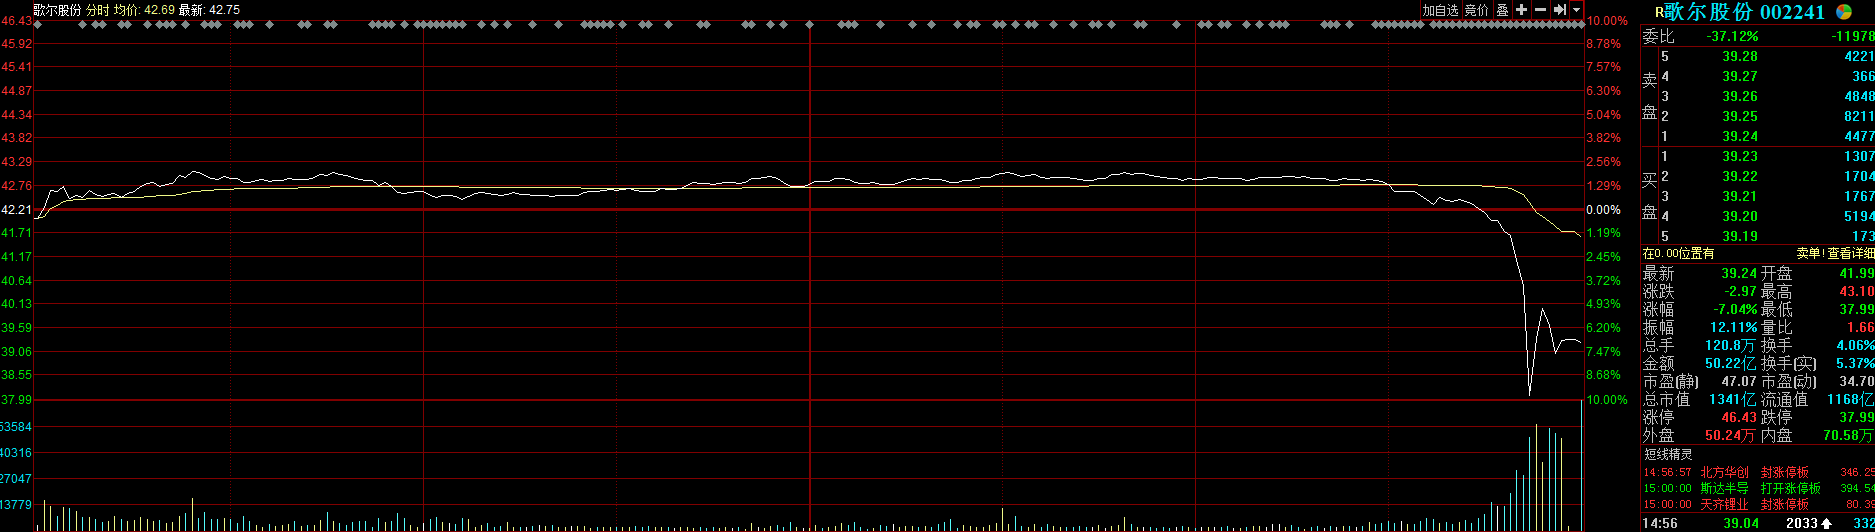
Task: Click the minus zoom-out chart icon
Action: [1540, 9]
